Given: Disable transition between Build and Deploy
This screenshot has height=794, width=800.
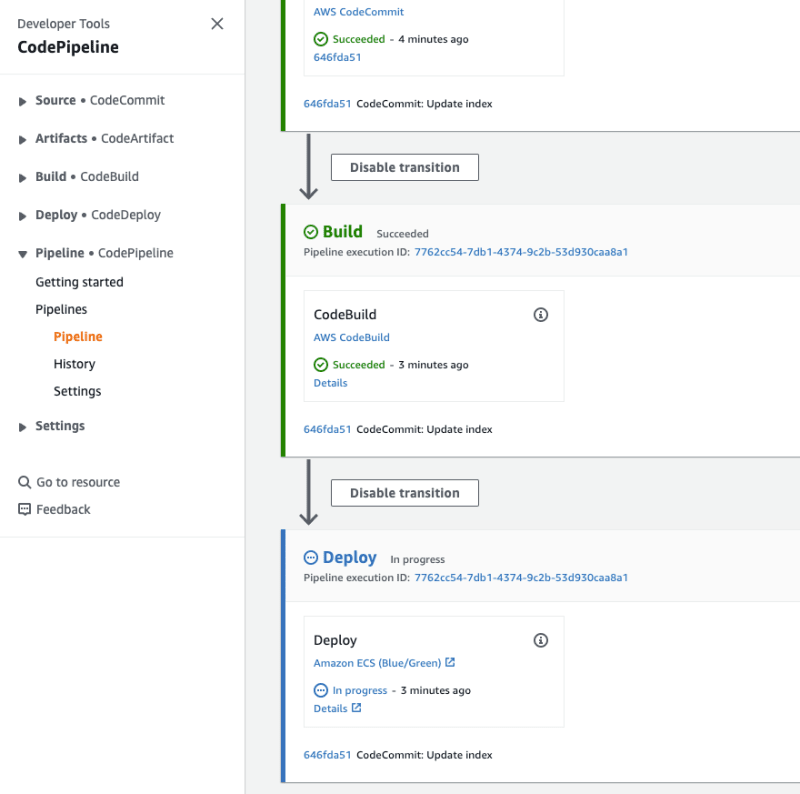Looking at the screenshot, I should click(x=405, y=493).
